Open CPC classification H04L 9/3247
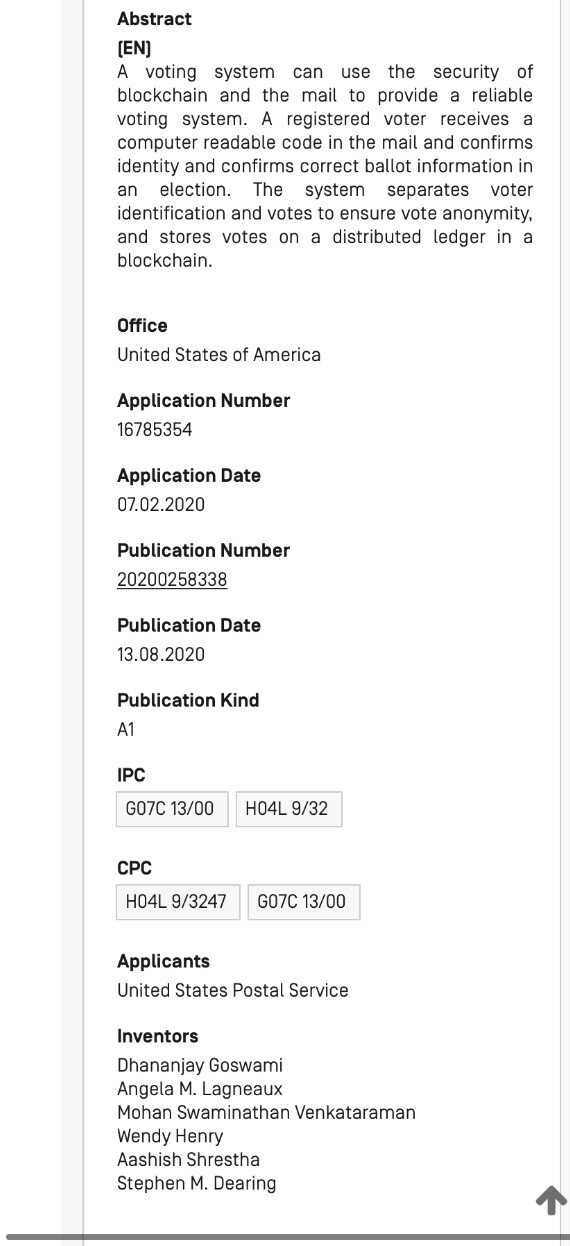 pos(178,902)
